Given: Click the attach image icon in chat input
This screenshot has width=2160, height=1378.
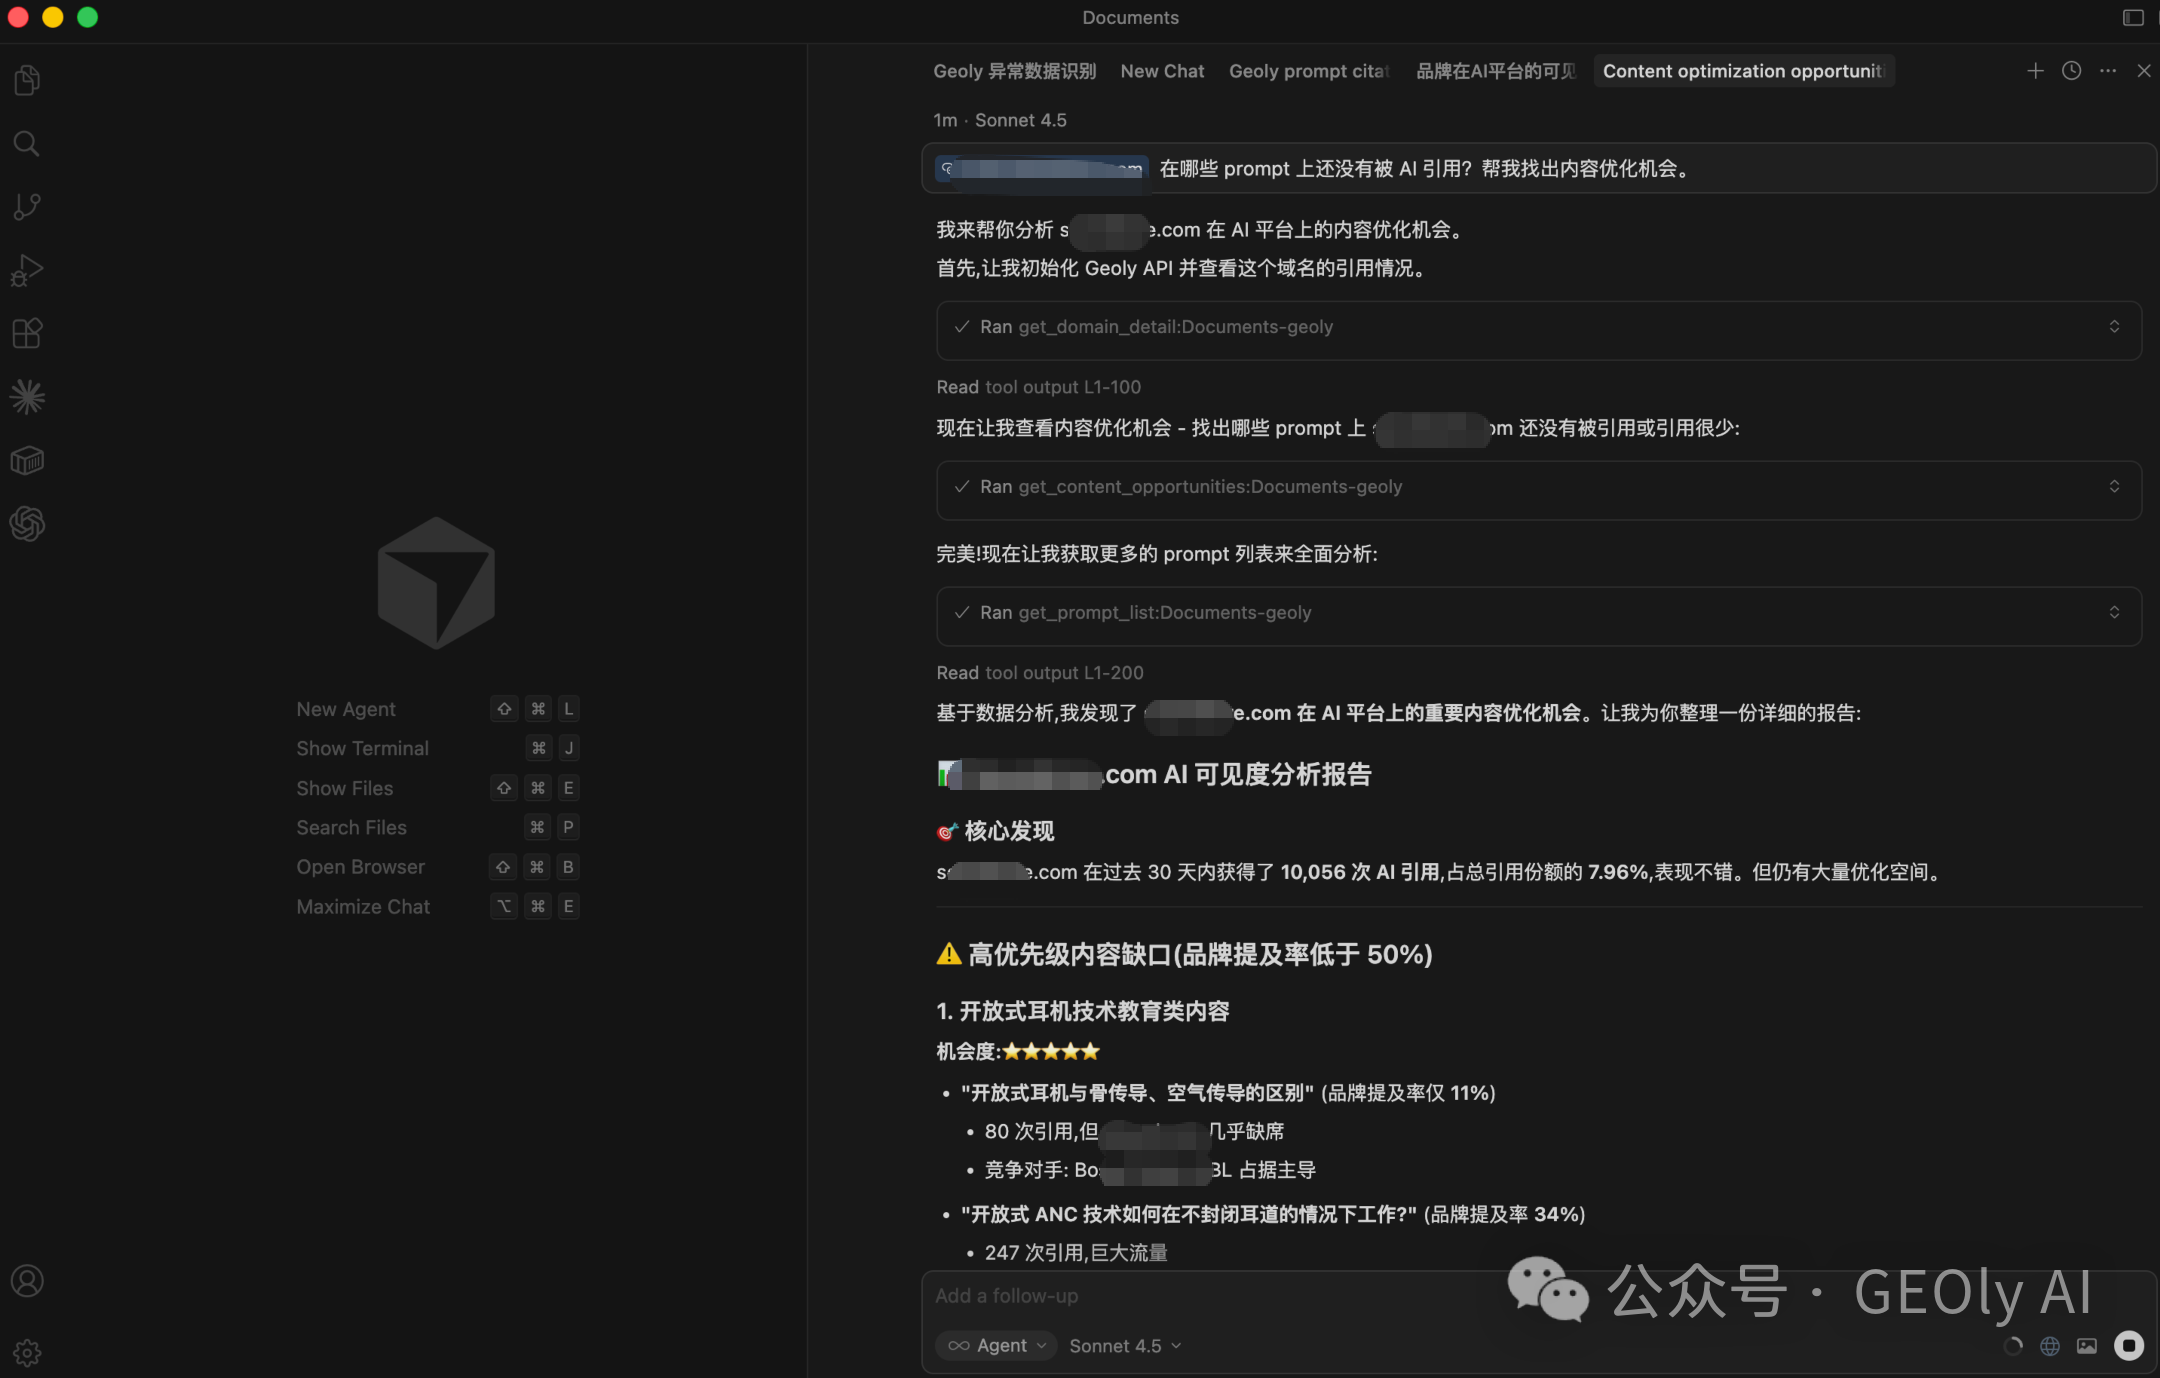Looking at the screenshot, I should click(x=2087, y=1346).
